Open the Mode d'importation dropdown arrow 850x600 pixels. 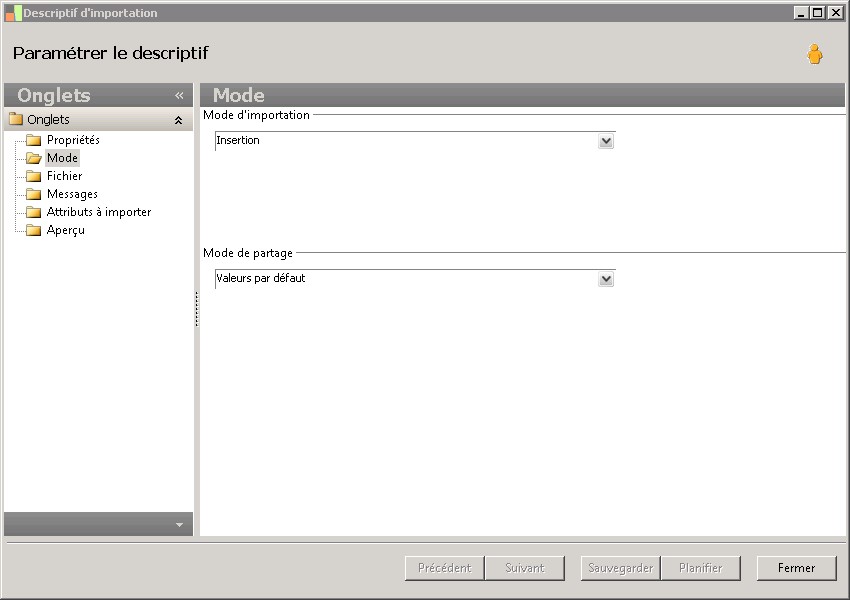click(x=606, y=141)
